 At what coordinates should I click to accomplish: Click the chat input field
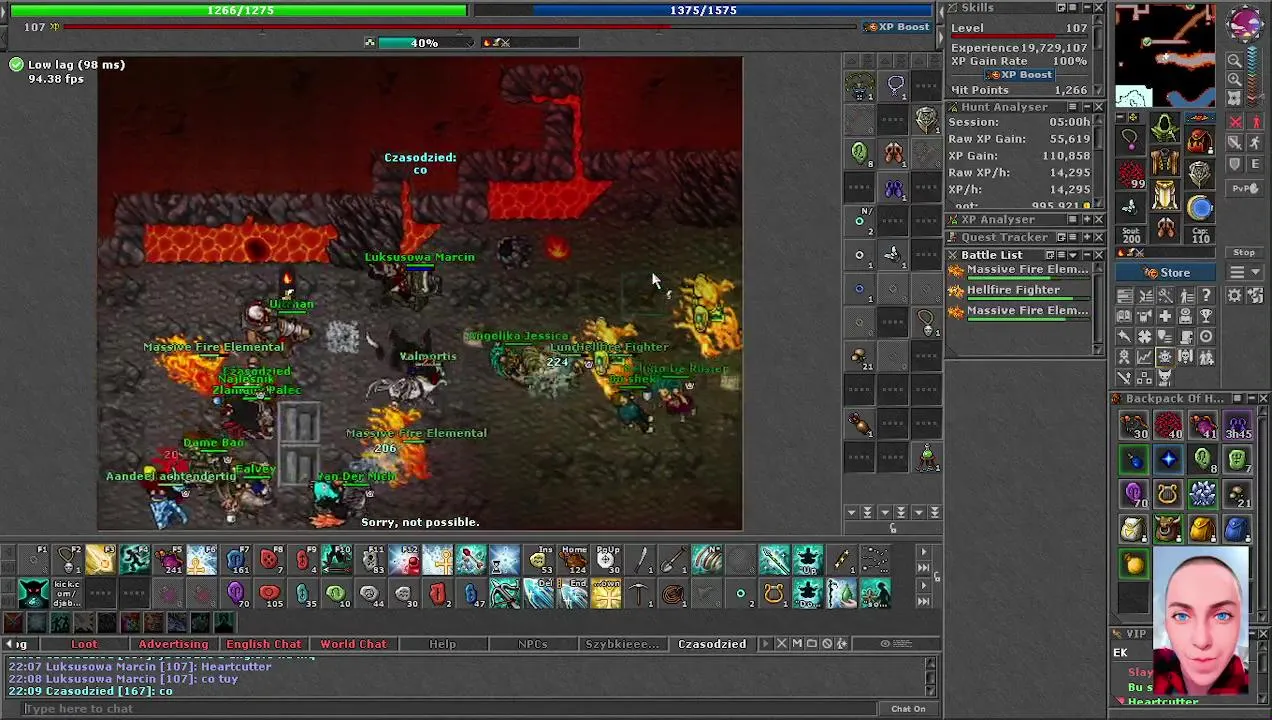point(450,709)
